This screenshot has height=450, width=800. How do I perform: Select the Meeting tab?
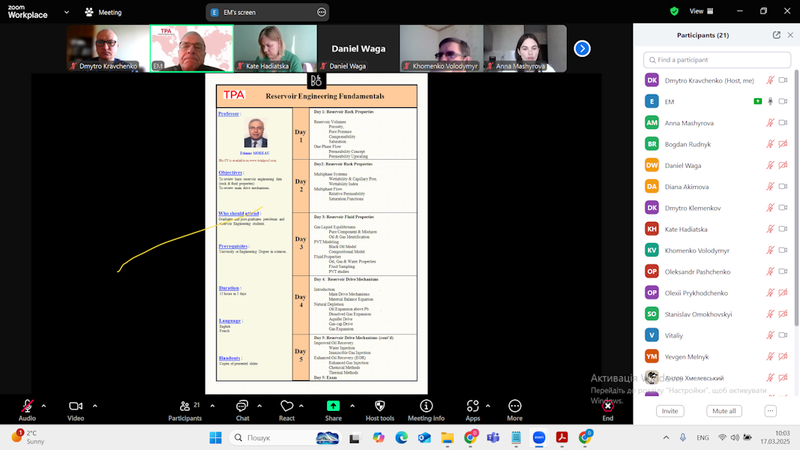point(104,12)
